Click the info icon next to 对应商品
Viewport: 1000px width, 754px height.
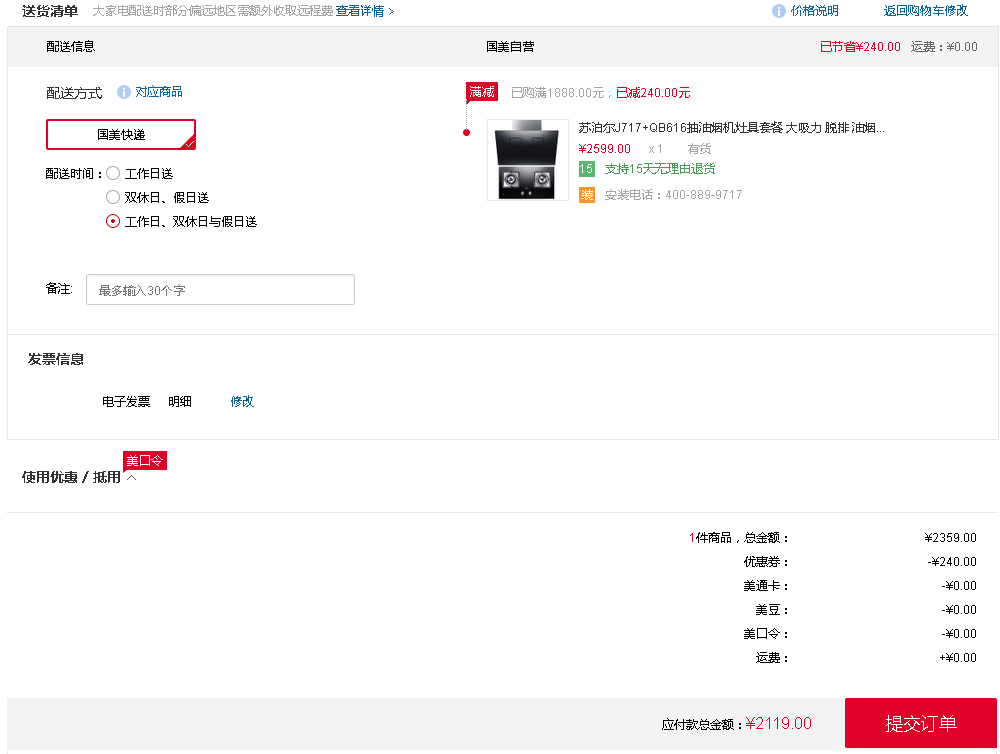click(x=124, y=92)
